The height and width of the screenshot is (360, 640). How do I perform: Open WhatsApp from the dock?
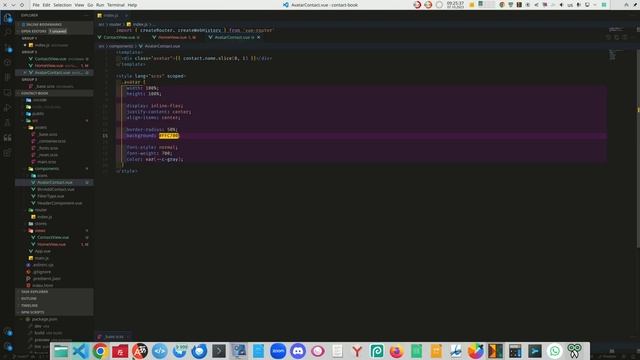[x=554, y=351]
